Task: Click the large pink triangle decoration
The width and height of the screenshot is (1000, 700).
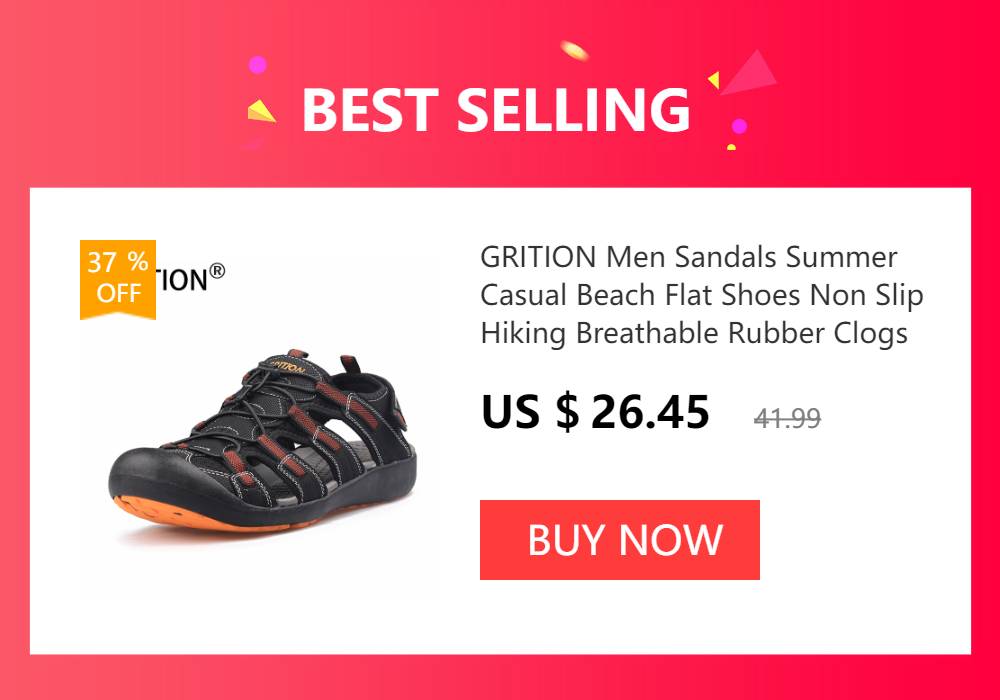Action: 749,73
